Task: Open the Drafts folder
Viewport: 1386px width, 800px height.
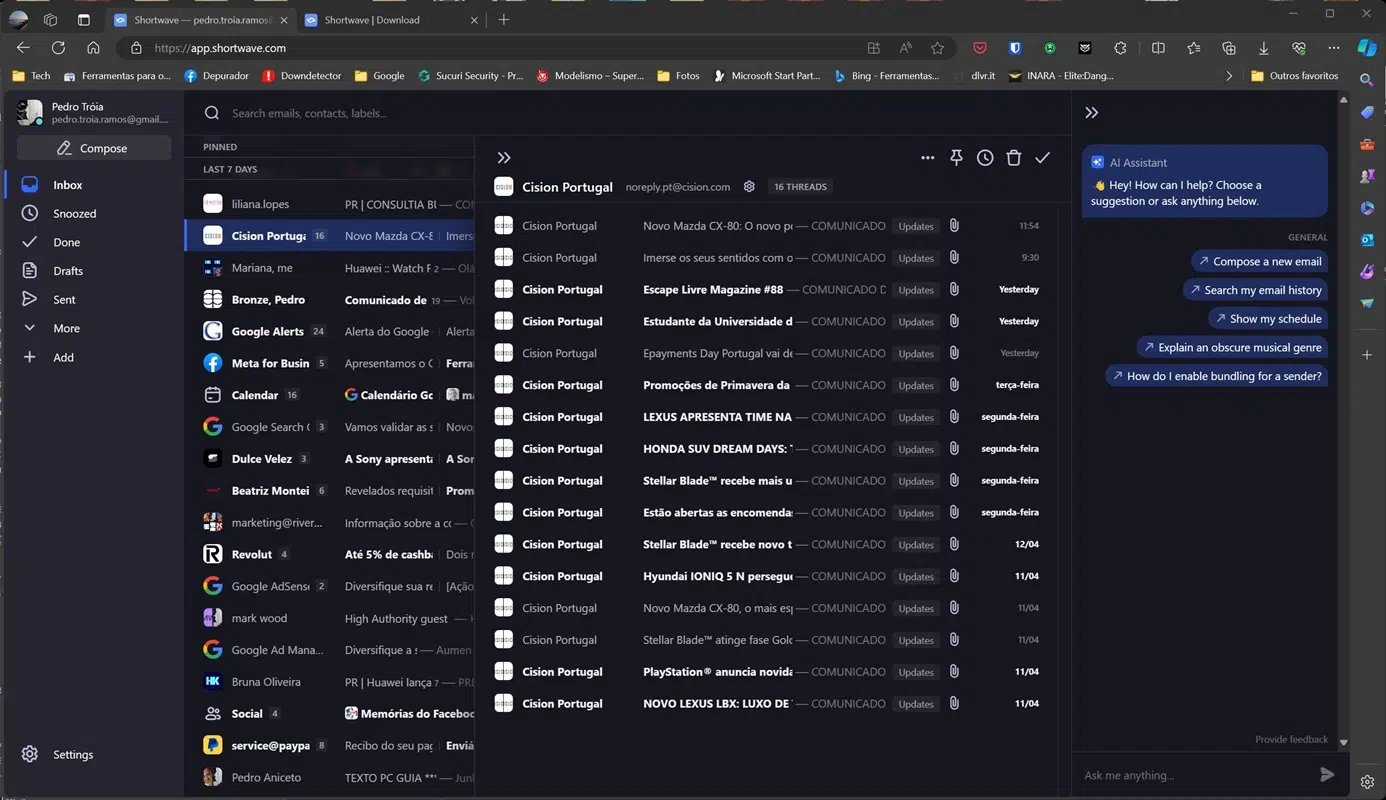Action: pyautogui.click(x=68, y=271)
